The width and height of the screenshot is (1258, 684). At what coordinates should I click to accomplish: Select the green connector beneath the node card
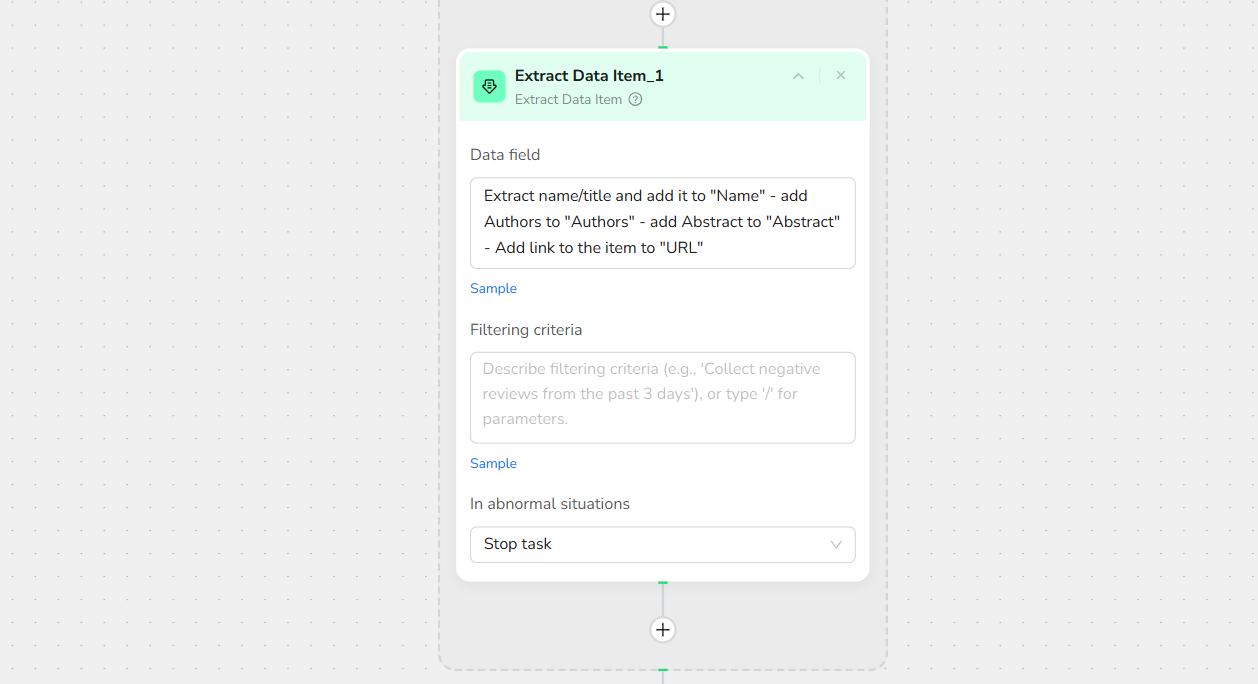662,582
